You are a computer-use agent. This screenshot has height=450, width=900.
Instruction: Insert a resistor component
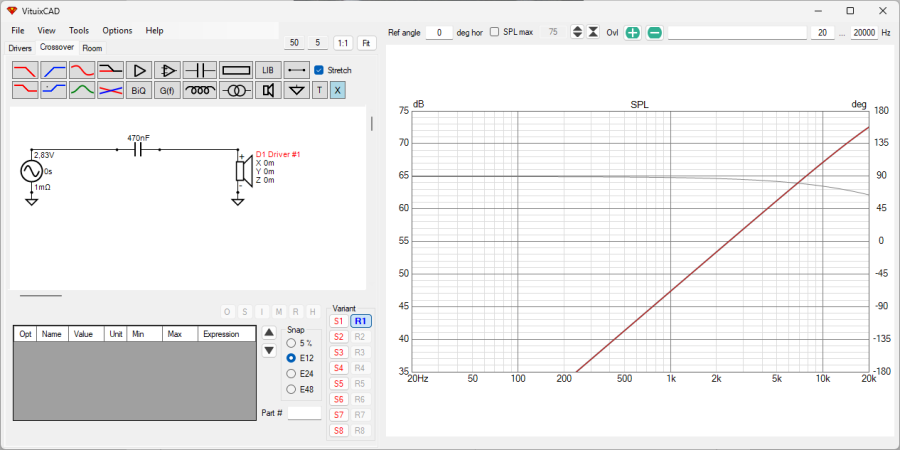[x=236, y=71]
